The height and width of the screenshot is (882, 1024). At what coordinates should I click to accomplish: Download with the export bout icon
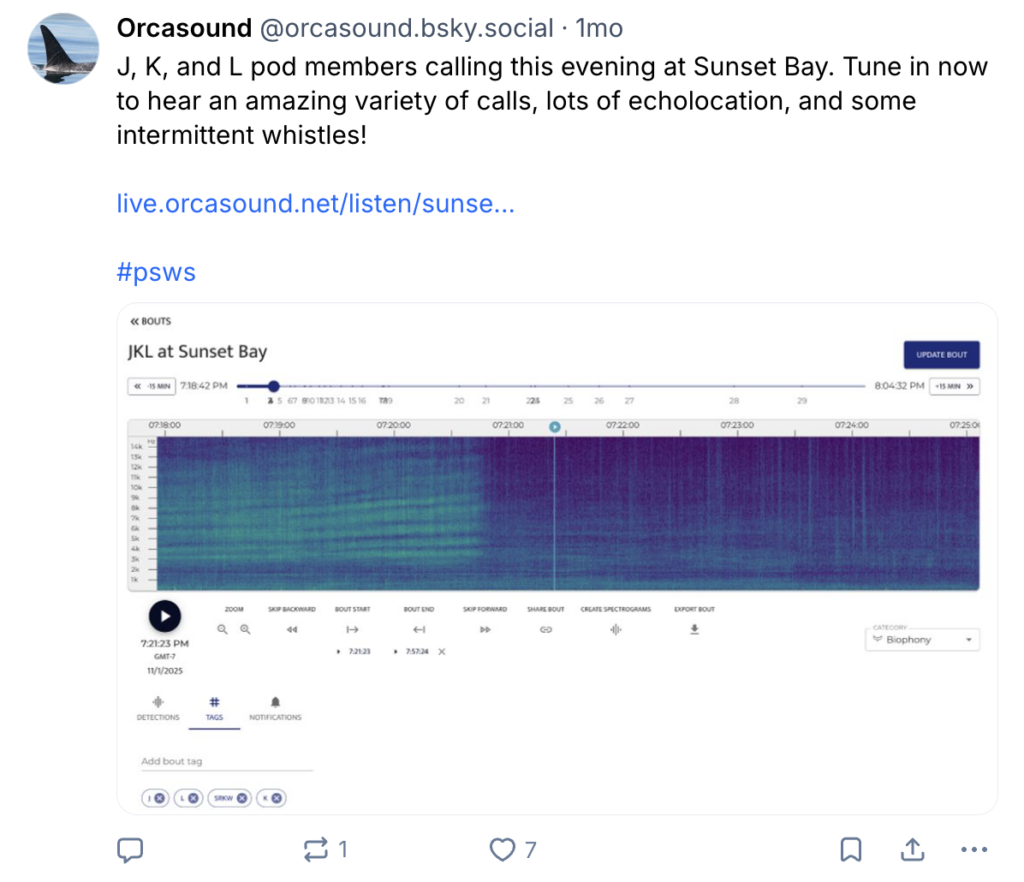pyautogui.click(x=694, y=629)
